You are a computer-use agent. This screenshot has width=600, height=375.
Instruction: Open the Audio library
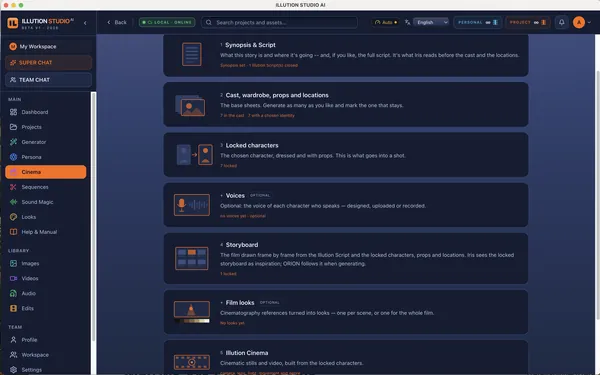point(46,293)
